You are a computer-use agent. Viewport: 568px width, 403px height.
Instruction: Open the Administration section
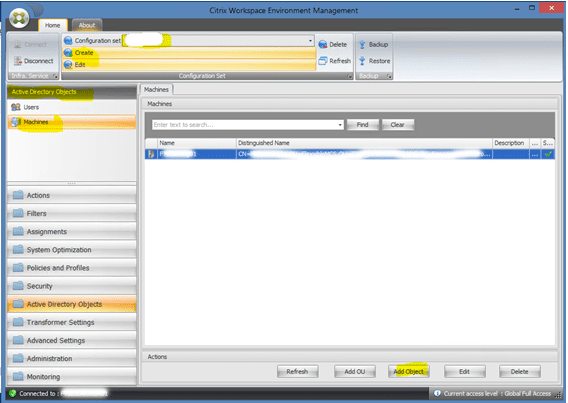(72, 358)
